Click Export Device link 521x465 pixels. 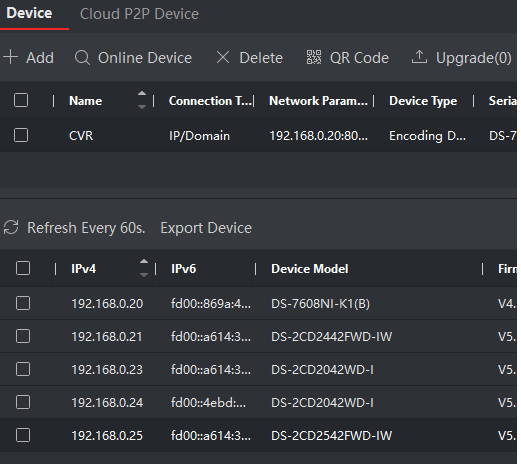(206, 228)
